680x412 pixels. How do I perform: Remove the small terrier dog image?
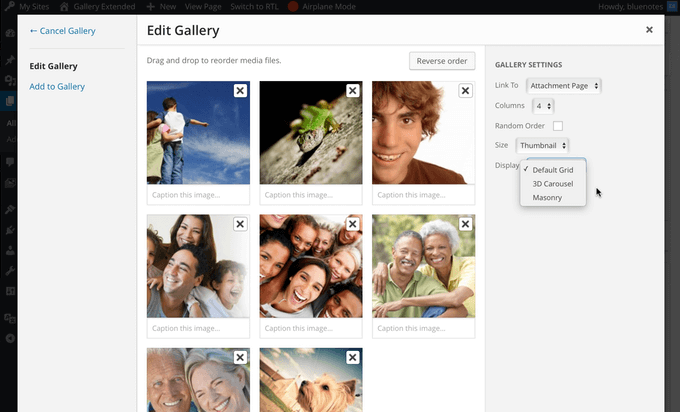[353, 357]
